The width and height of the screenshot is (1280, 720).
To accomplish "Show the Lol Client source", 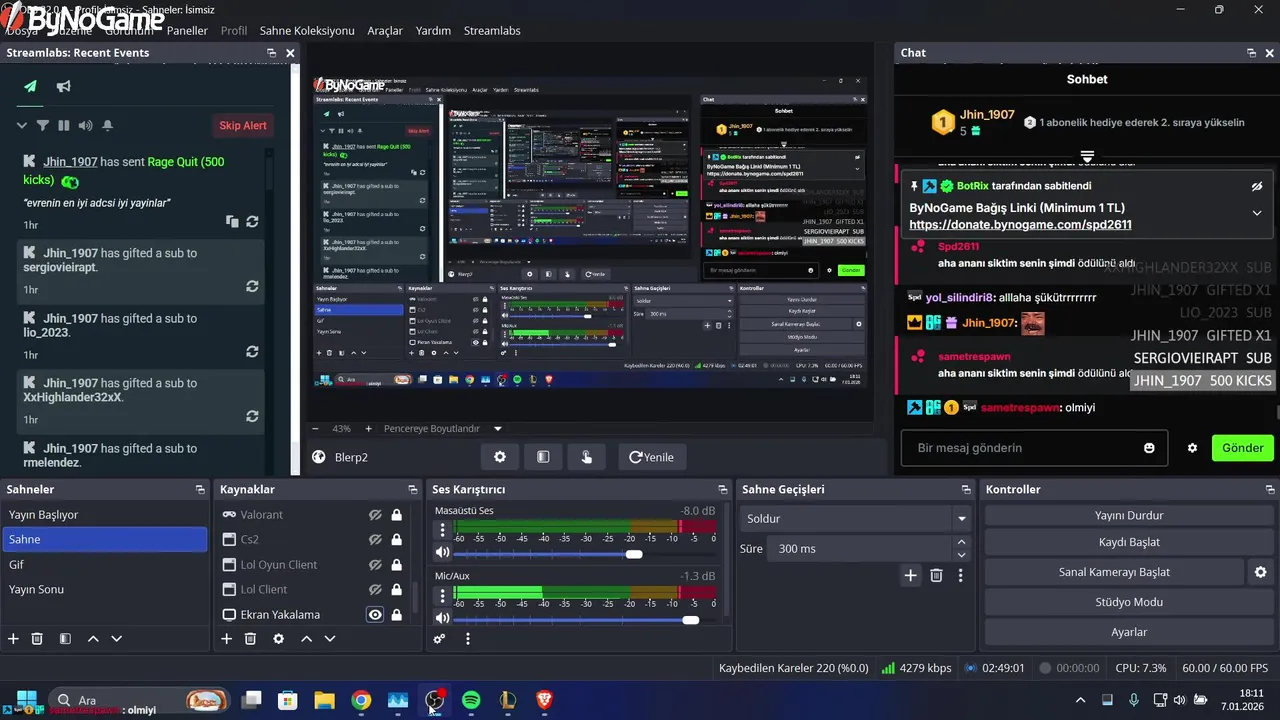I will 375,590.
